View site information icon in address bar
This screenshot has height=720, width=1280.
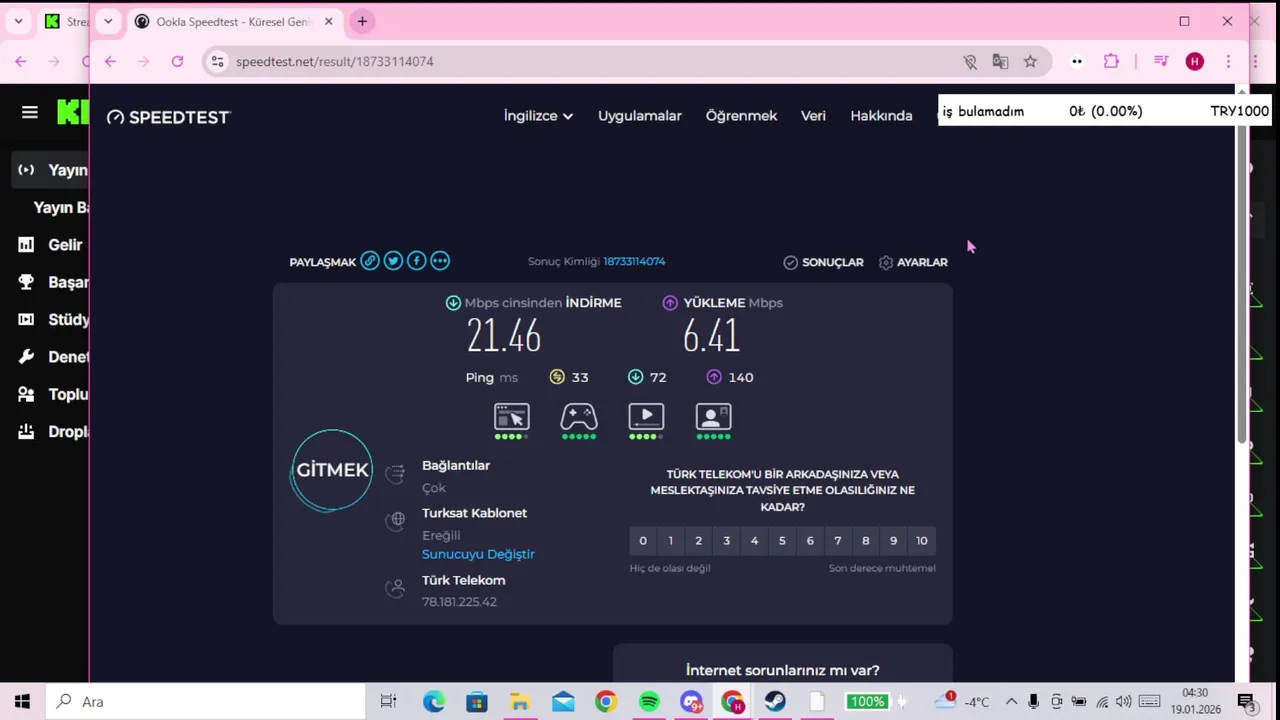pos(217,61)
